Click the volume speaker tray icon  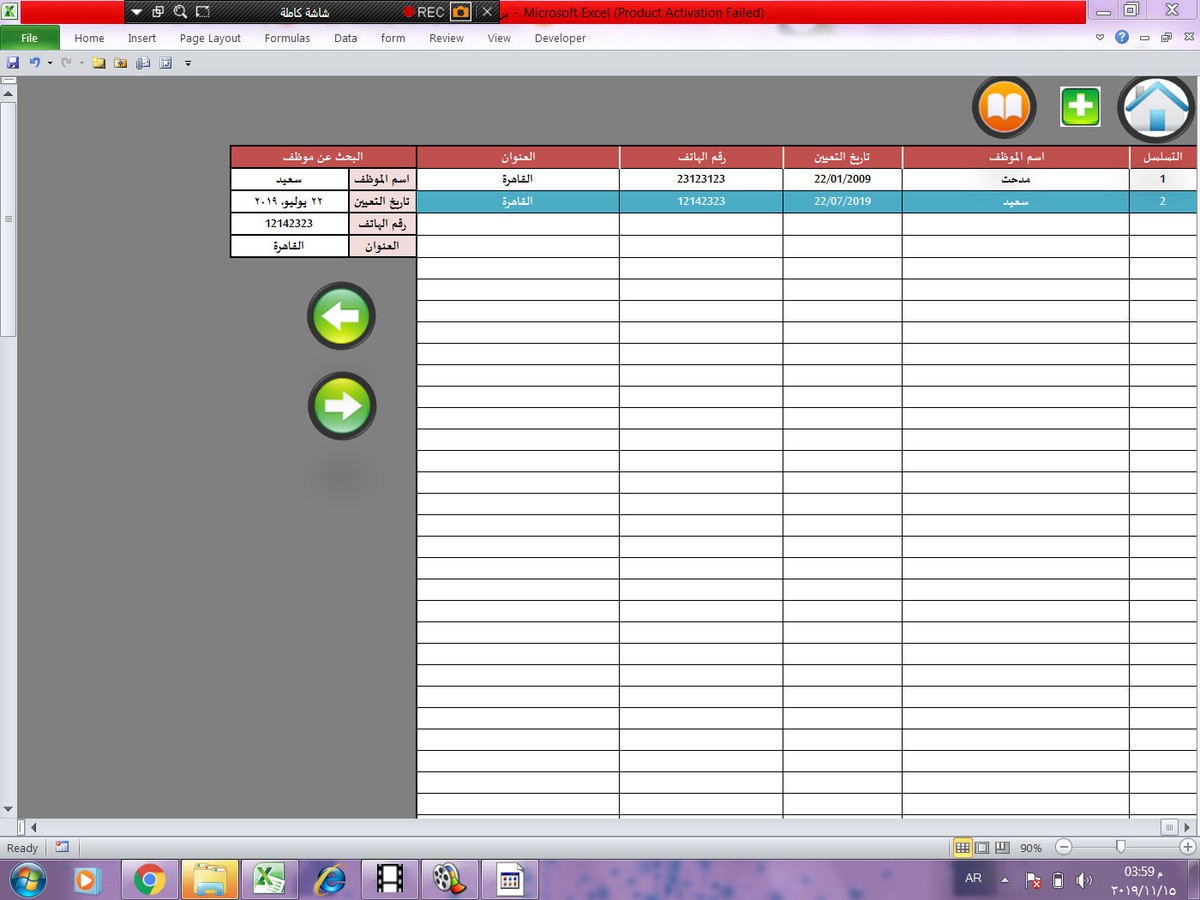[1084, 880]
